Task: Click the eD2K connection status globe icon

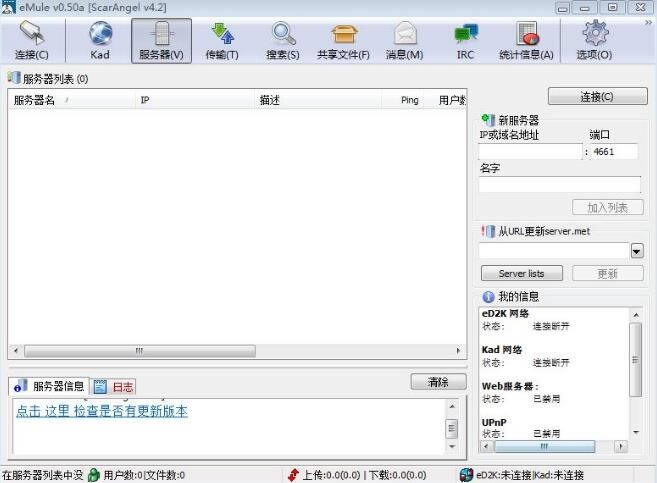Action: (x=466, y=475)
